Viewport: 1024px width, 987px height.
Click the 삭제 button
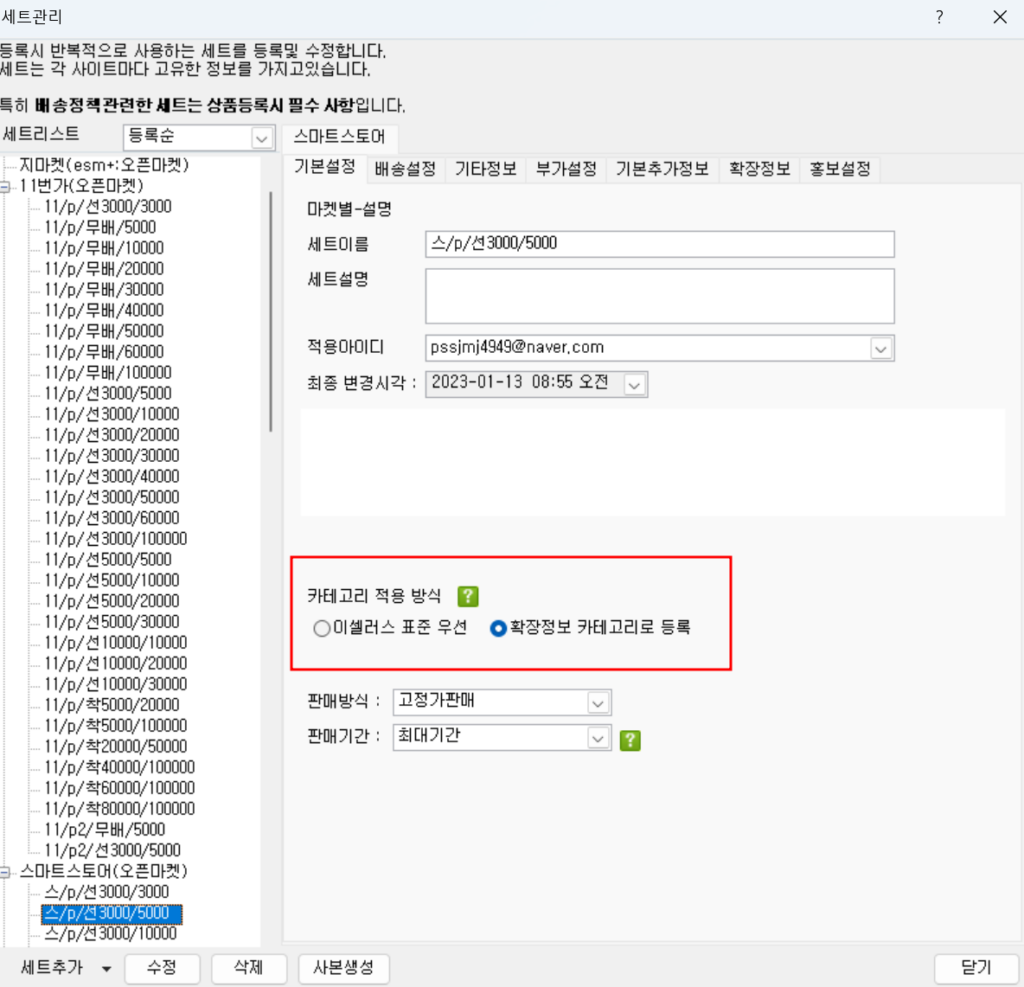(248, 967)
